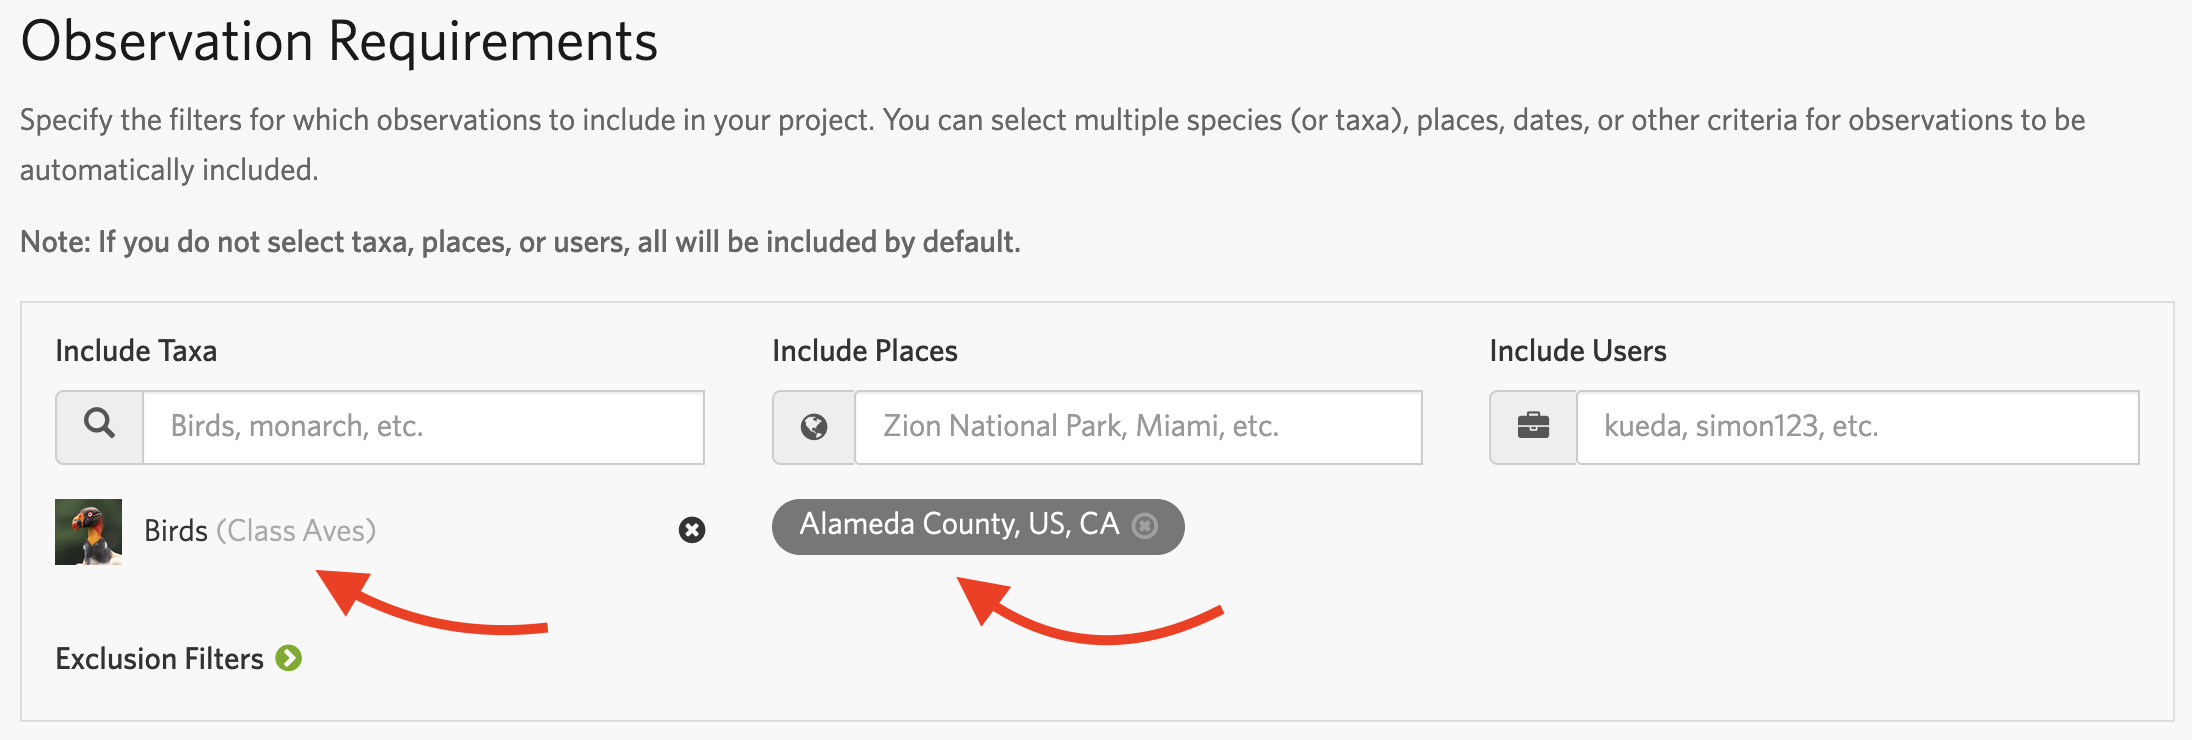This screenshot has width=2192, height=740.
Task: Click the globe icon beside places field
Action: pos(814,427)
